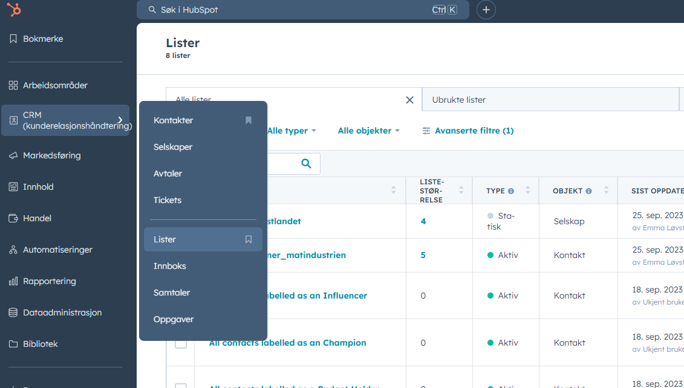Open the Alle objekter dropdown
Image resolution: width=684 pixels, height=388 pixels.
coord(369,130)
